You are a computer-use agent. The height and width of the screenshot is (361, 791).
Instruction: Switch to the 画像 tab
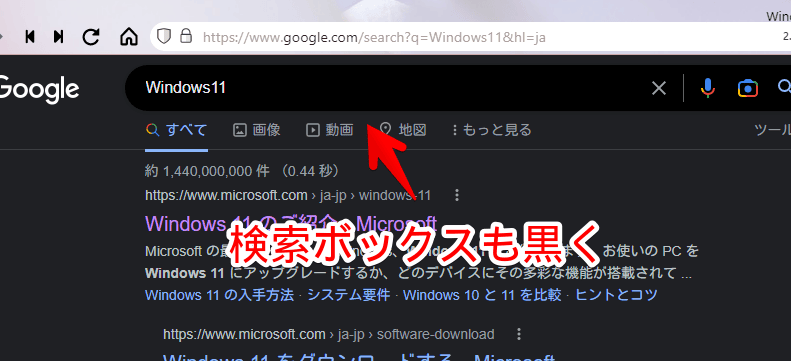(x=257, y=131)
